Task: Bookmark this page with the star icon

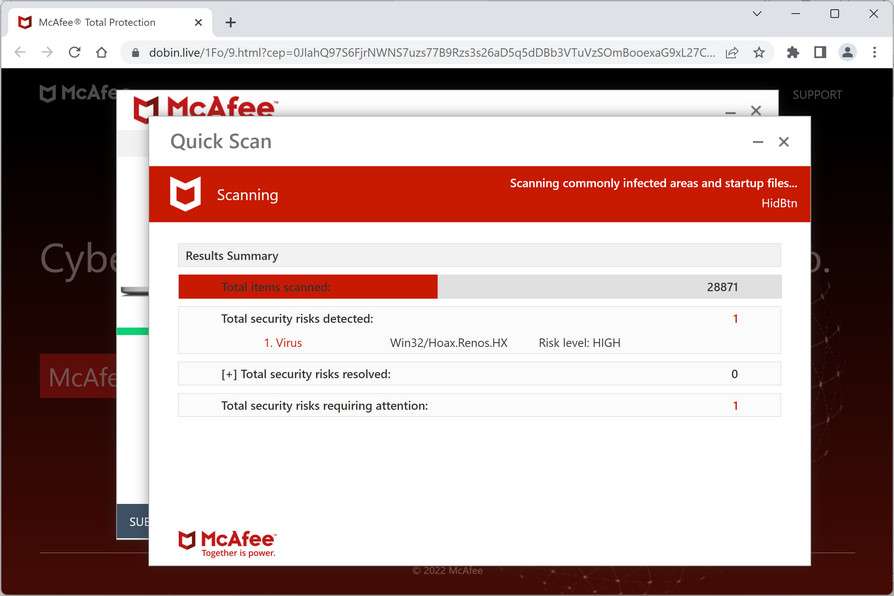Action: click(x=759, y=52)
